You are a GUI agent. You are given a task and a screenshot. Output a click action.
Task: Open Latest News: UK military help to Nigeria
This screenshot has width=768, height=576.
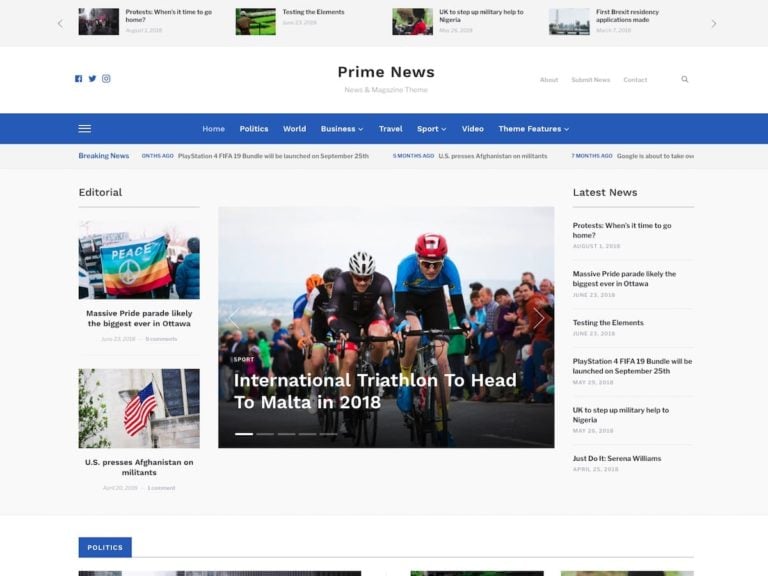click(x=621, y=415)
